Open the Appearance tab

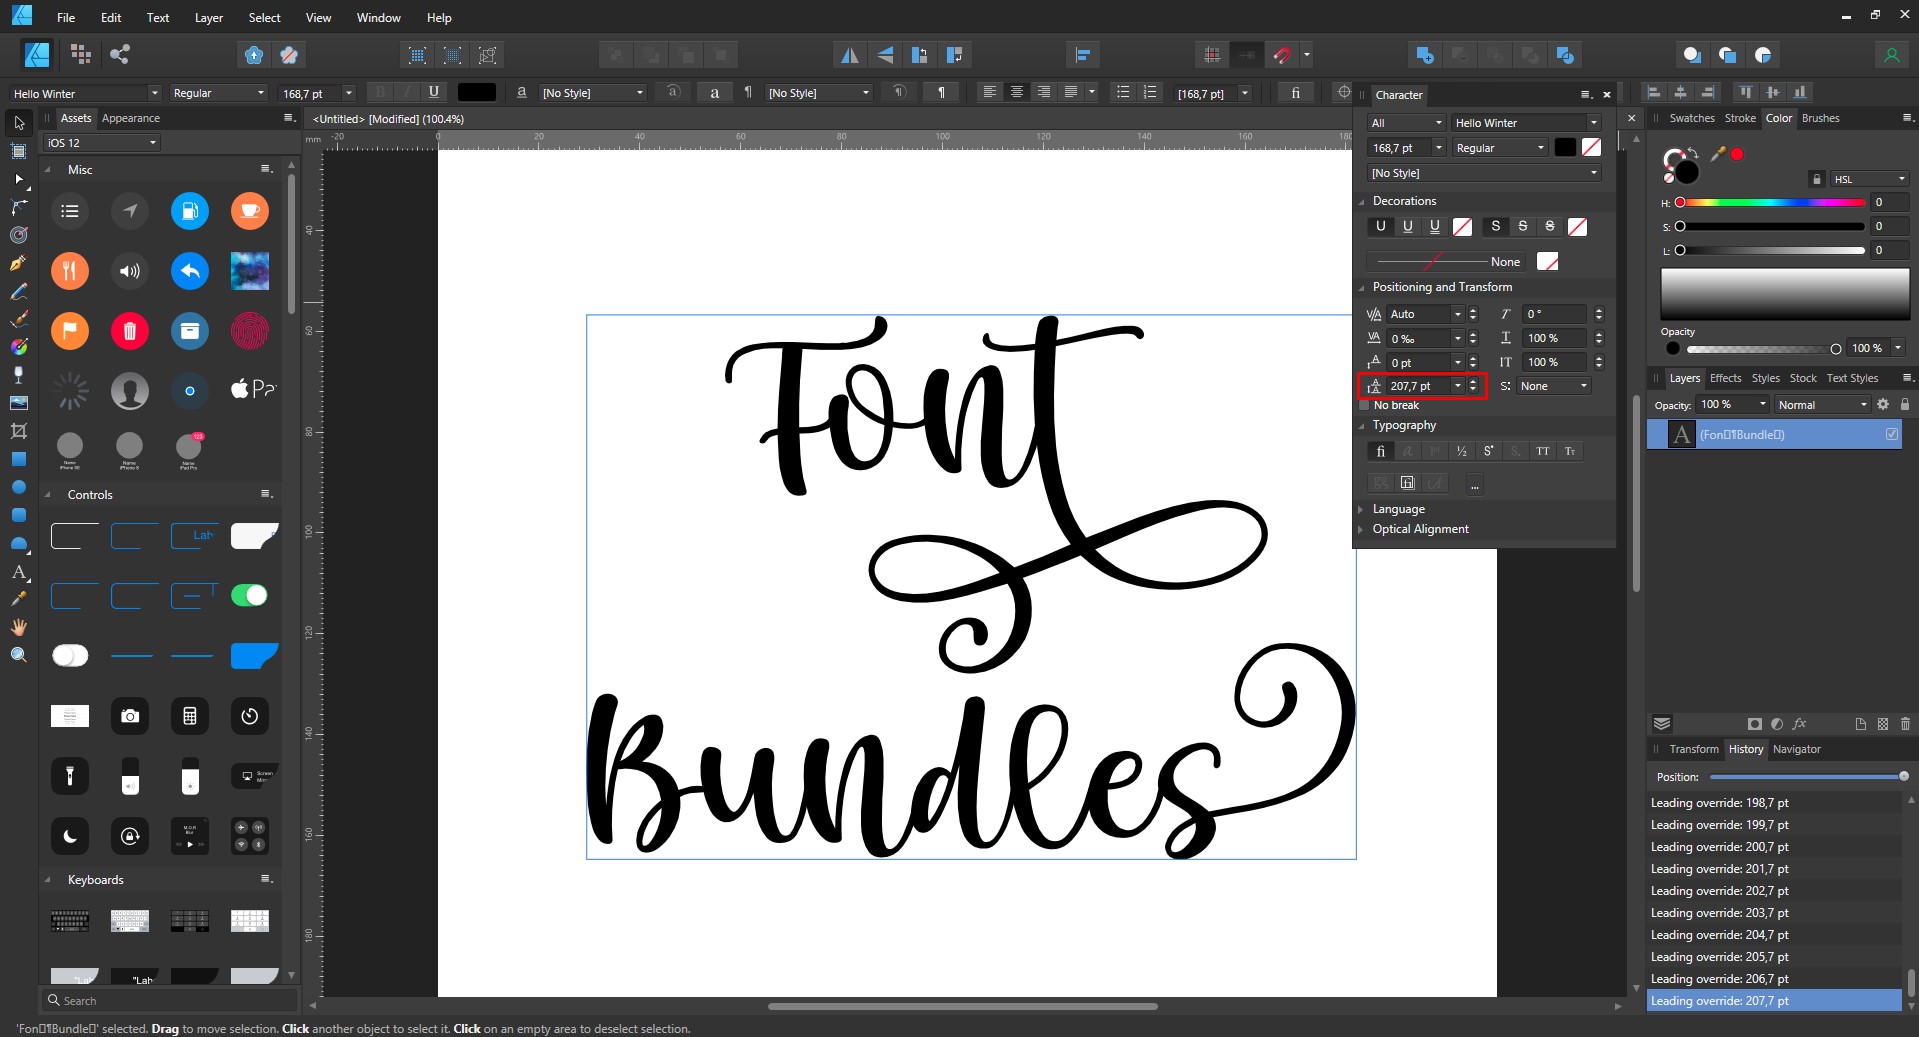pos(130,118)
